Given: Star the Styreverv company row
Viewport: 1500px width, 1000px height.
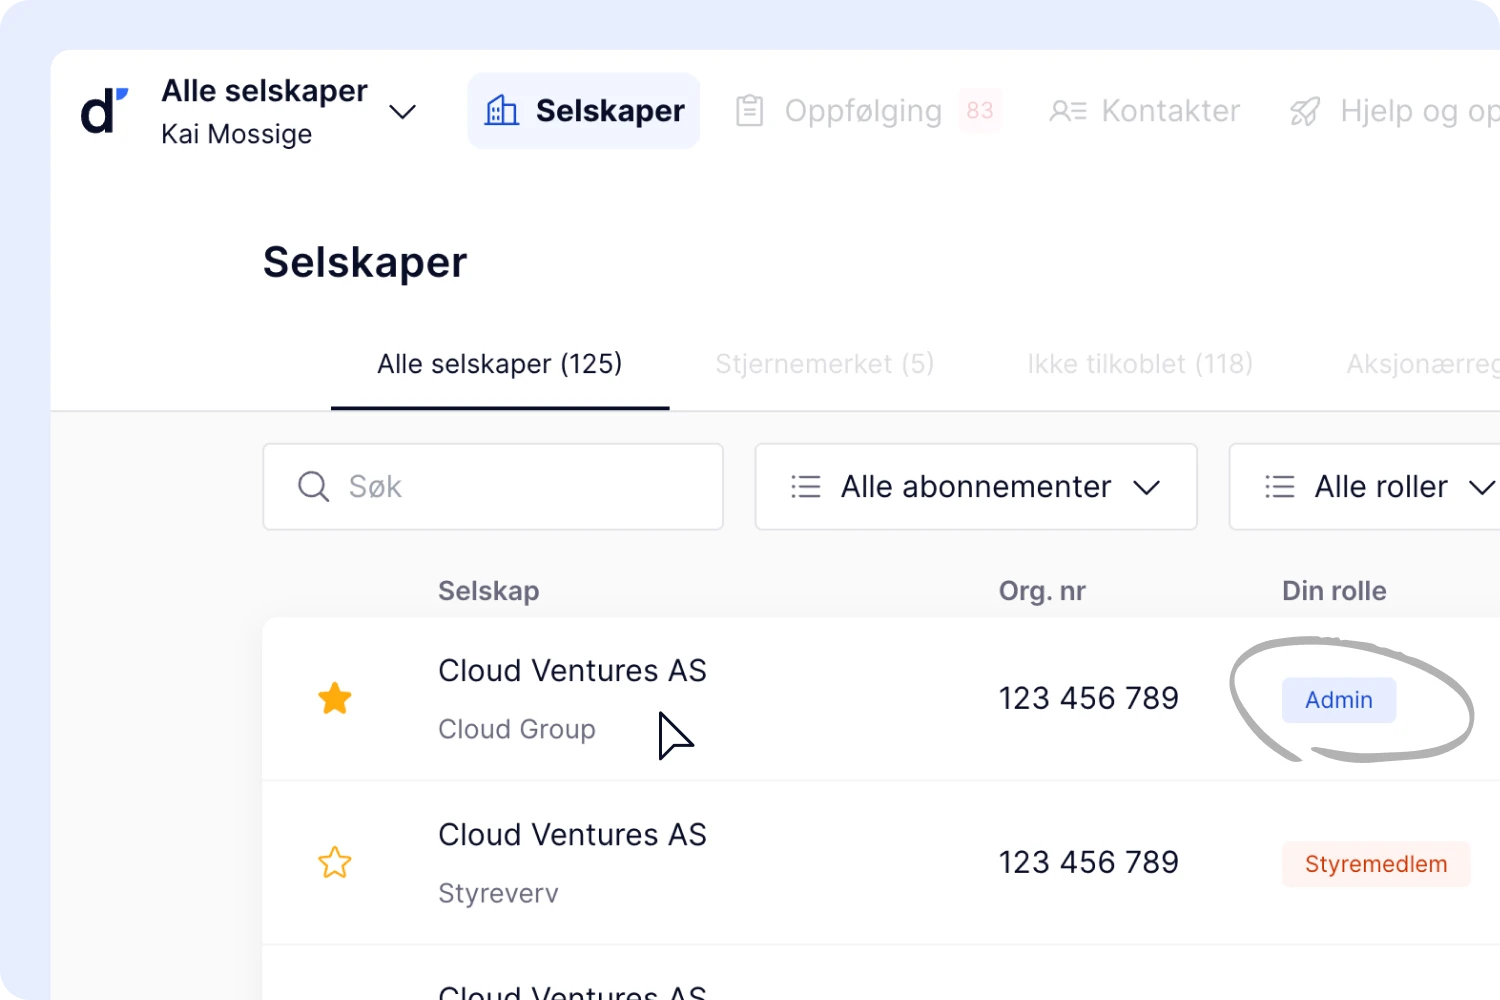Looking at the screenshot, I should tap(334, 862).
